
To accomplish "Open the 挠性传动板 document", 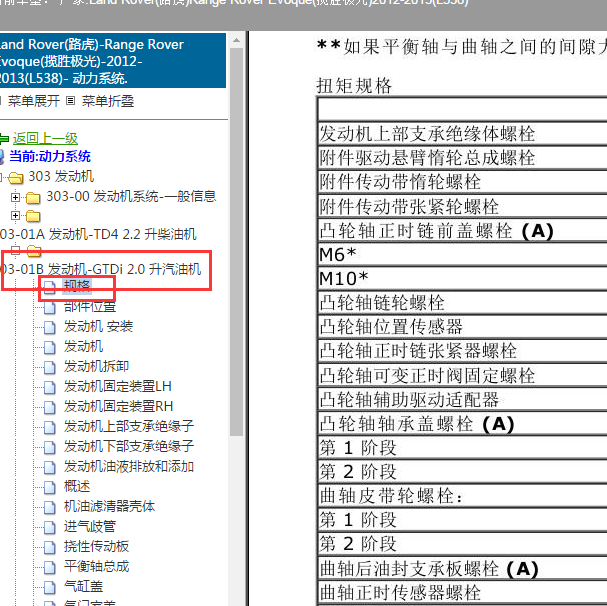I will (x=96, y=547).
